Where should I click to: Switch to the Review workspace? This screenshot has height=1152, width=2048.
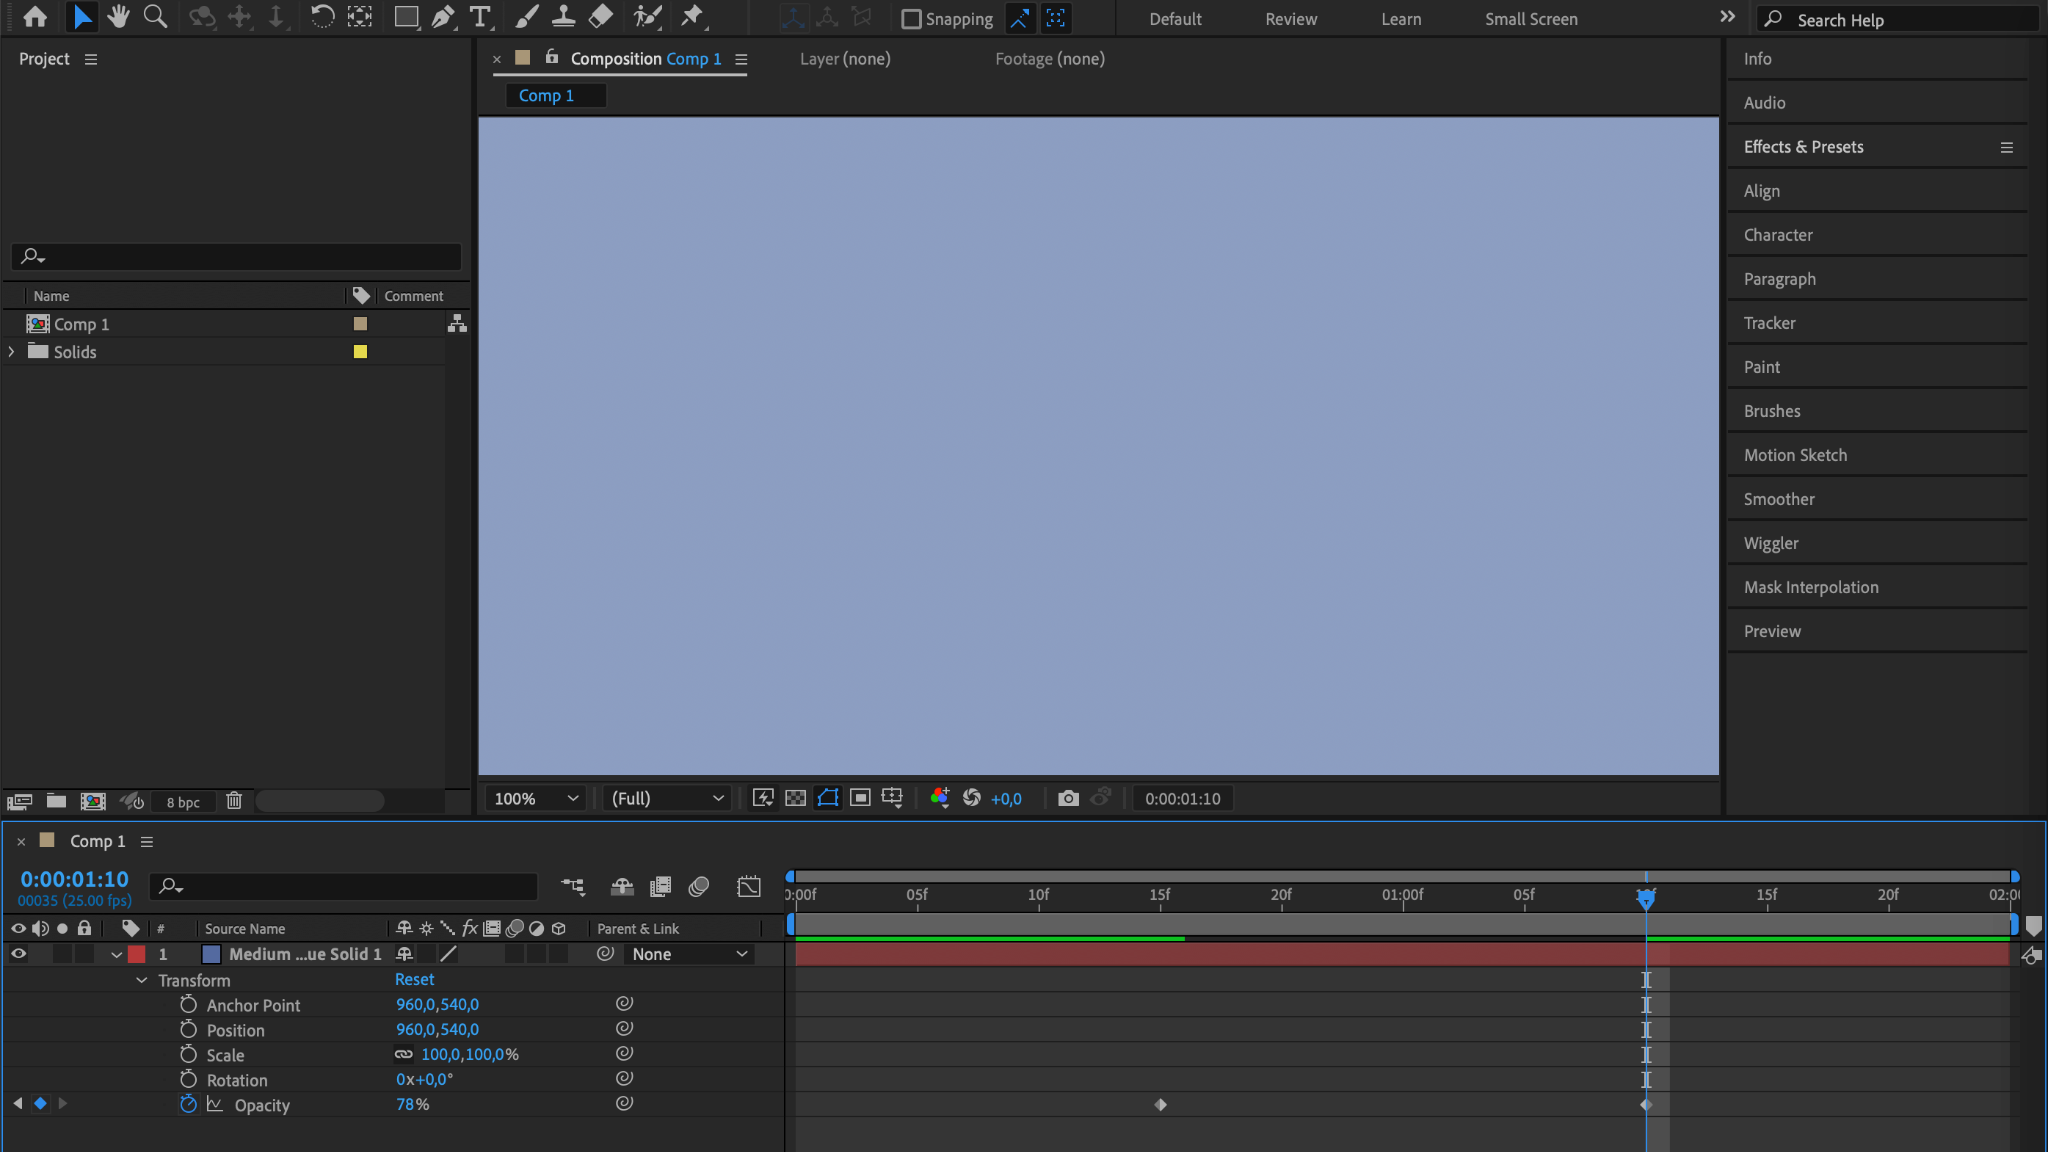click(x=1290, y=19)
